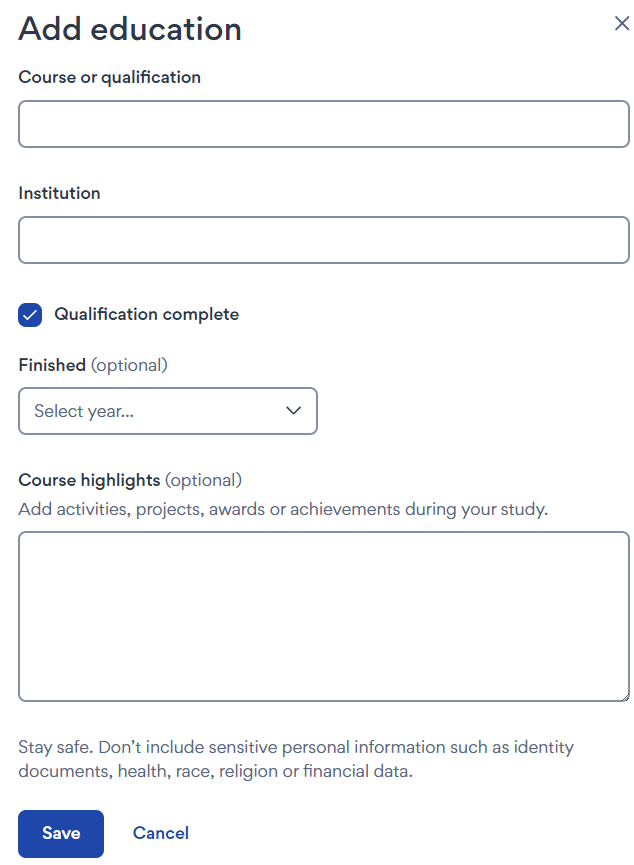
Task: Click inside the Course highlights text area
Action: 323,615
